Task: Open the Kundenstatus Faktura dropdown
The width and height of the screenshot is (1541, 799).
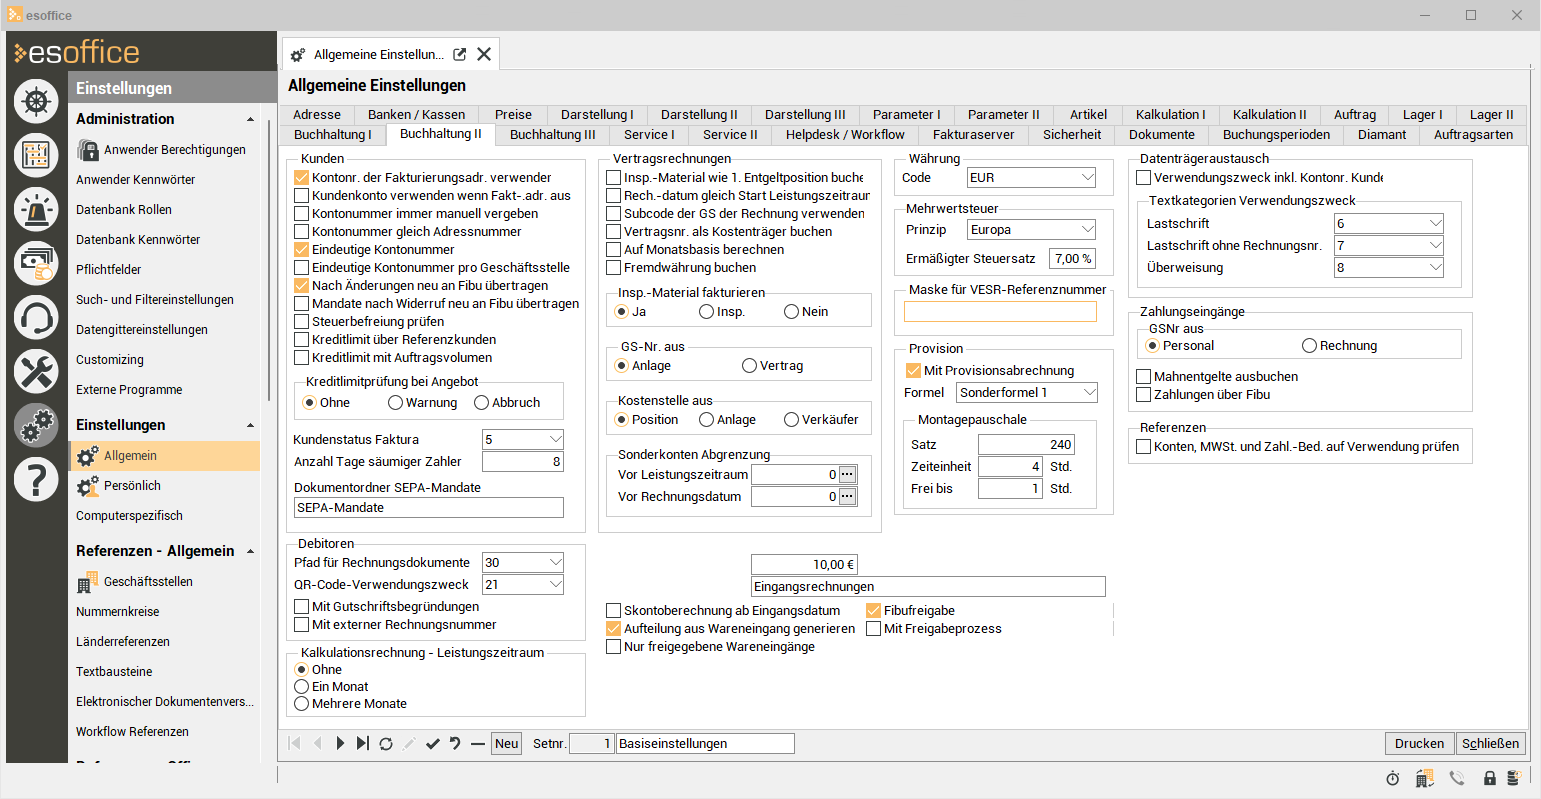Action: pos(556,439)
